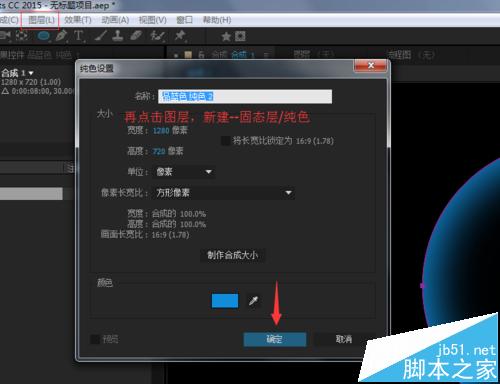500x384 pixels.
Task: Open the 动画(A) menu
Action: coord(115,20)
